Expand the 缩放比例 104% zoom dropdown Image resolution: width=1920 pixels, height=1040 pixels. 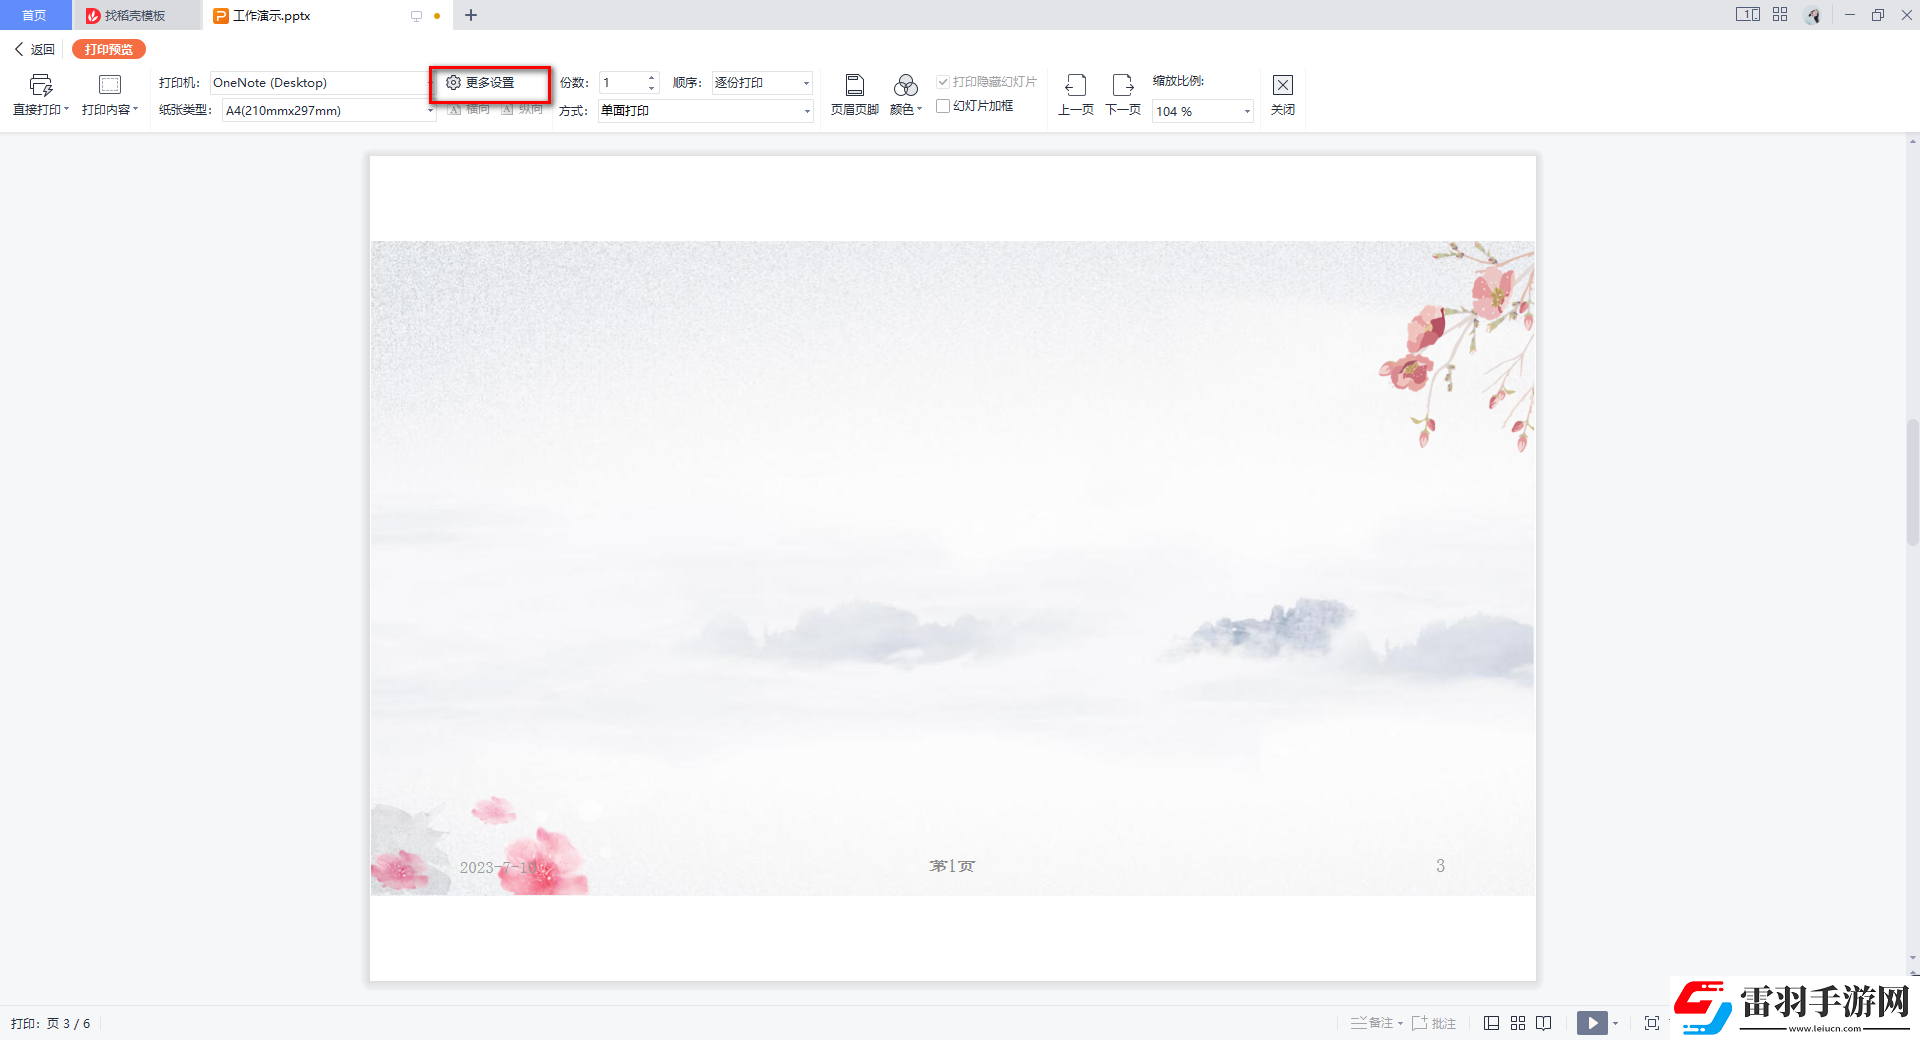[1247, 112]
